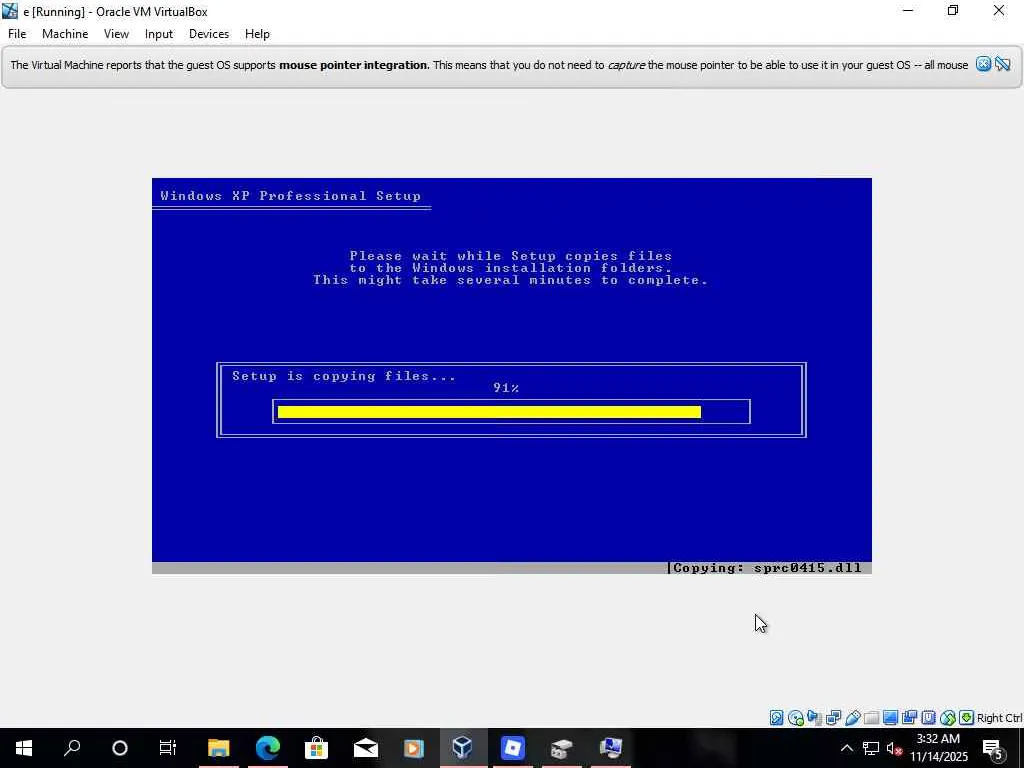Click the USB devices indicator
Image resolution: width=1024 pixels, height=768 pixels.
852,718
